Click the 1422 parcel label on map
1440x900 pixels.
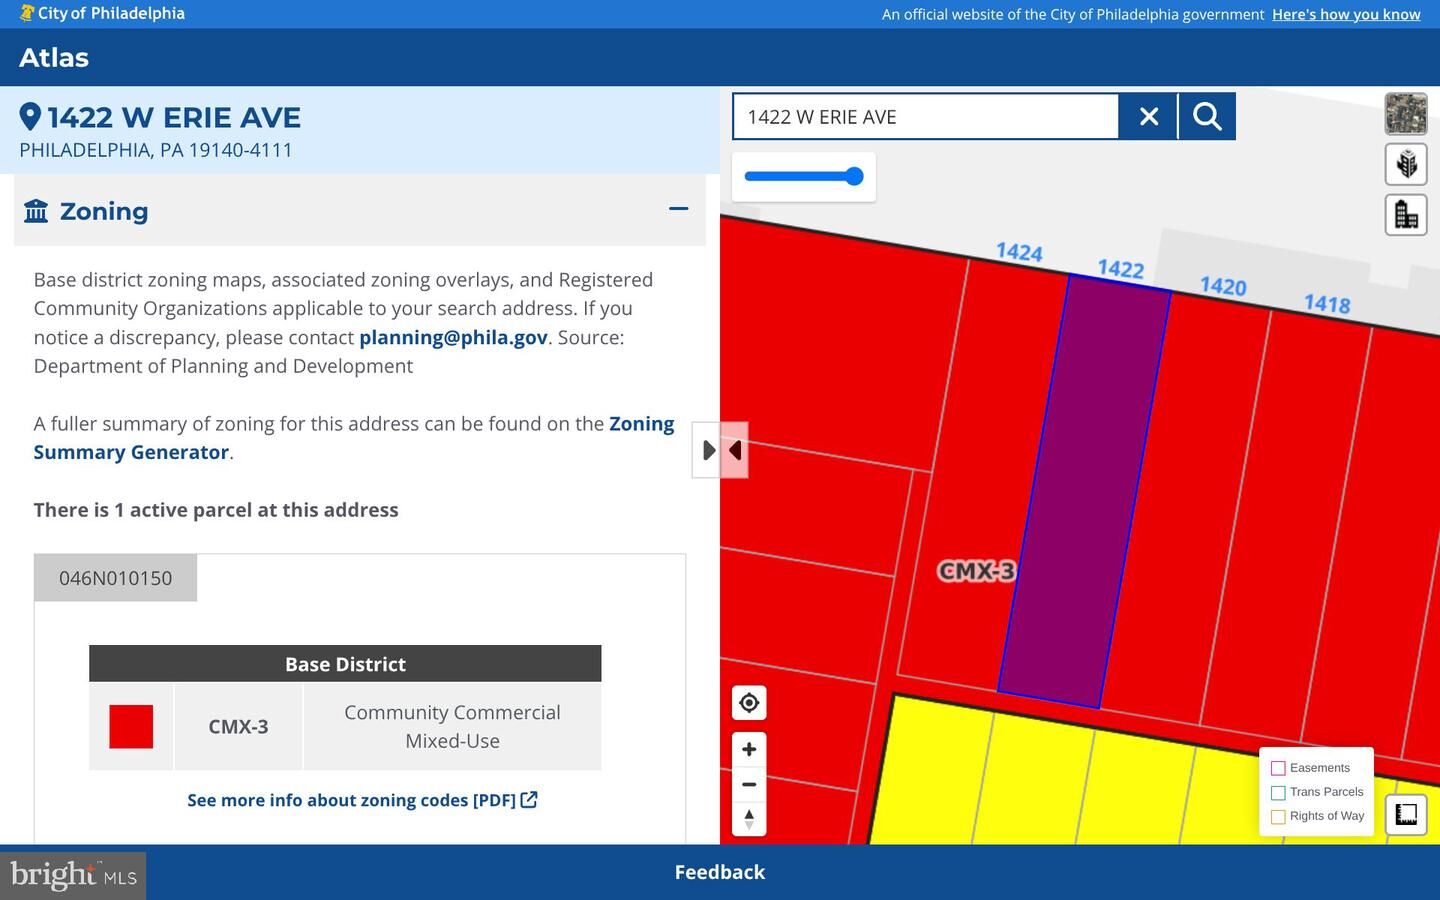point(1120,268)
